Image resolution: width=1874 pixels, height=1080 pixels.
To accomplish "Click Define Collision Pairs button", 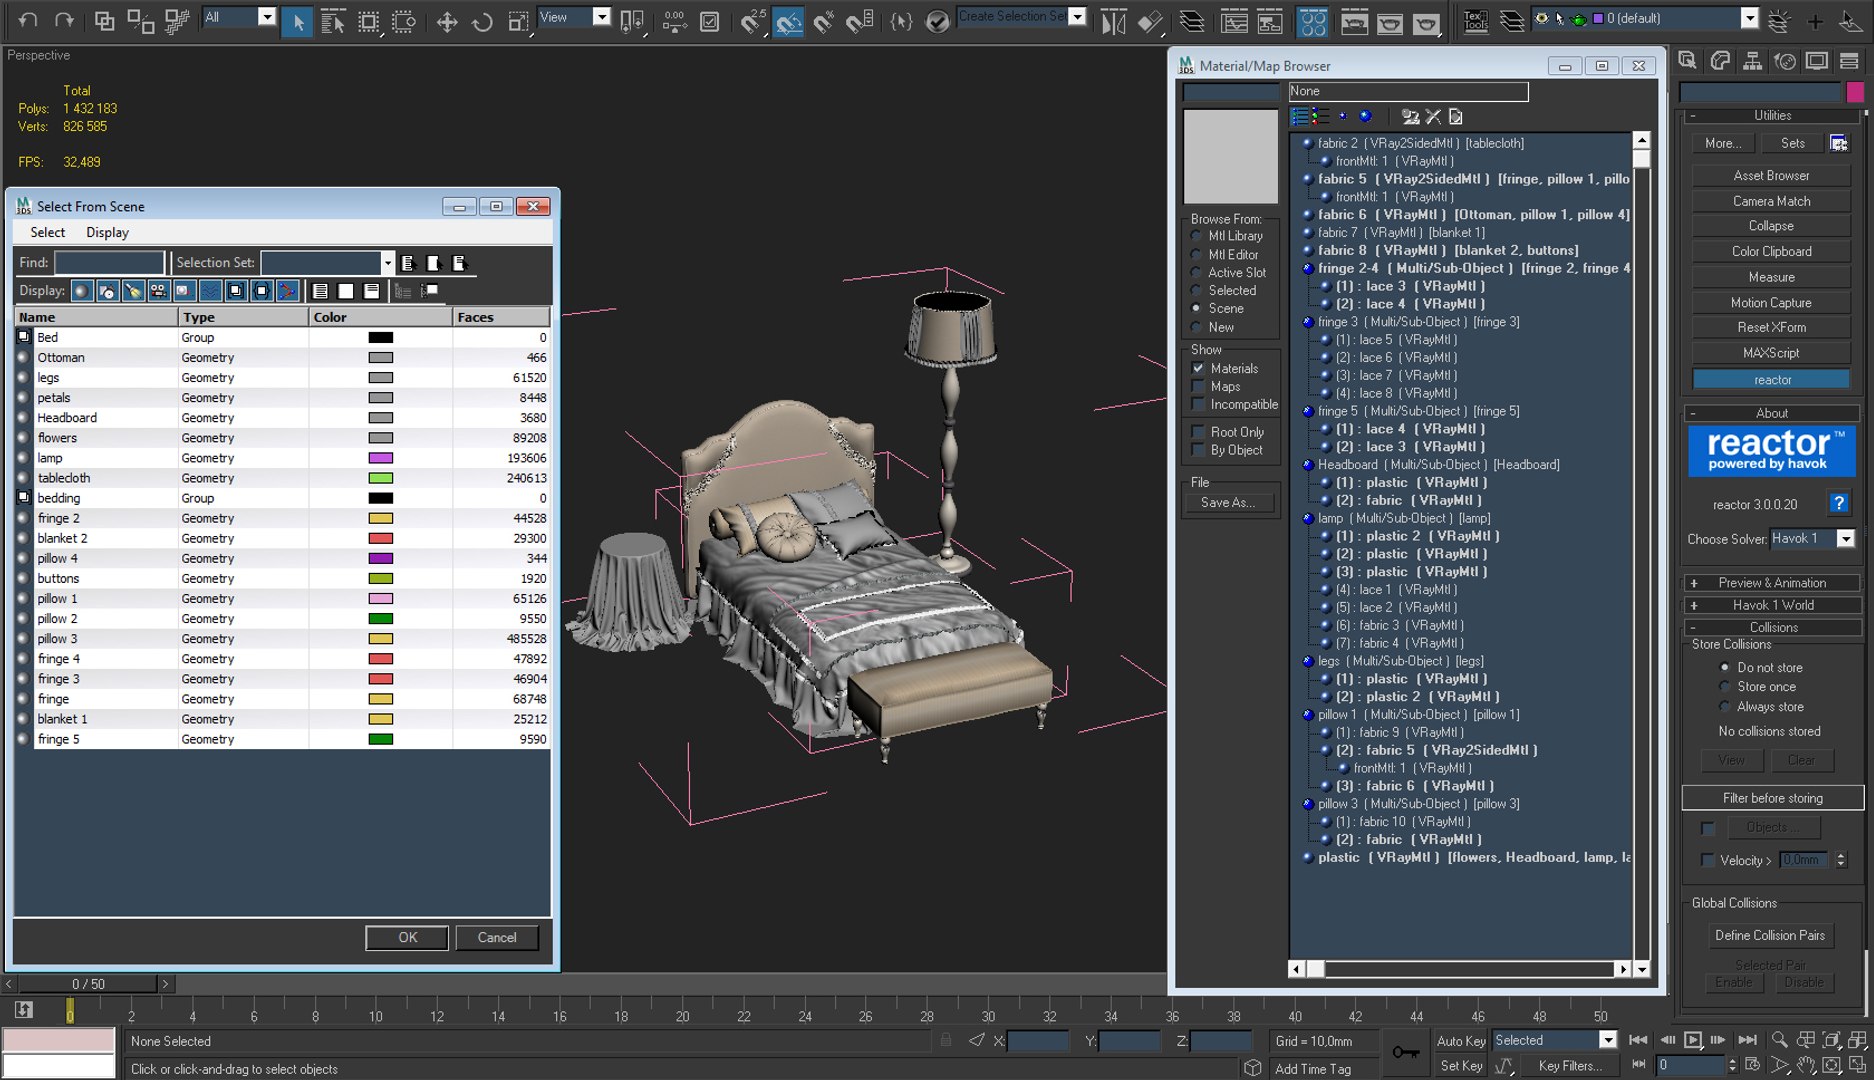I will [x=1769, y=936].
